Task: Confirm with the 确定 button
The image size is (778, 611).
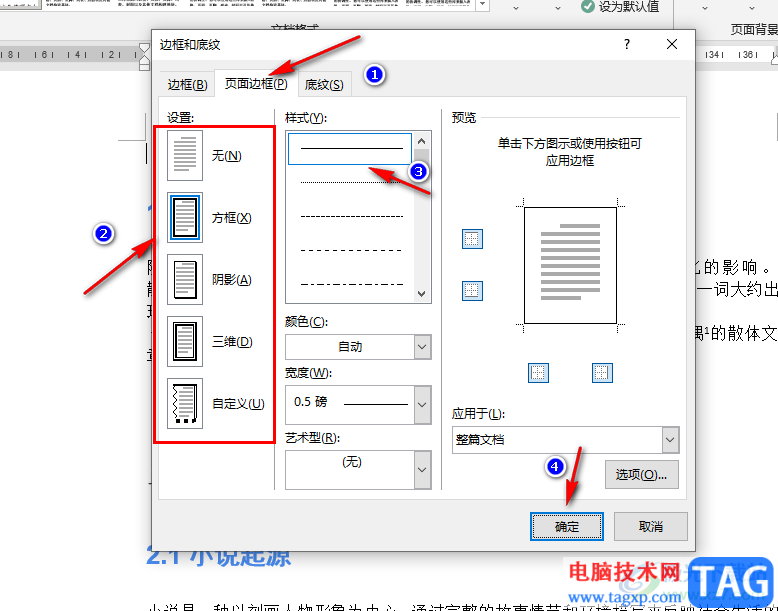Action: 567,527
